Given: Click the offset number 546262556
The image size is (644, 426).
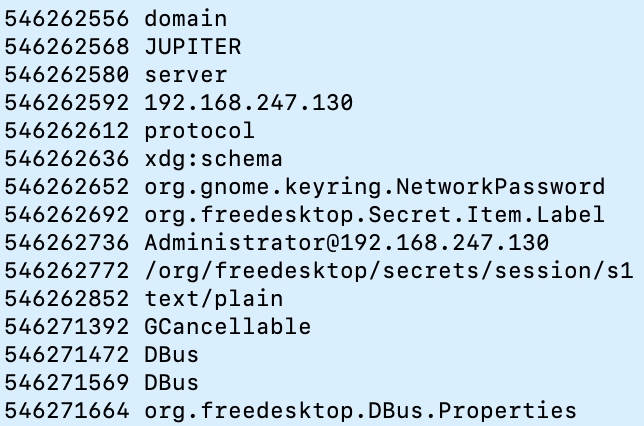Looking at the screenshot, I should 66,18.
